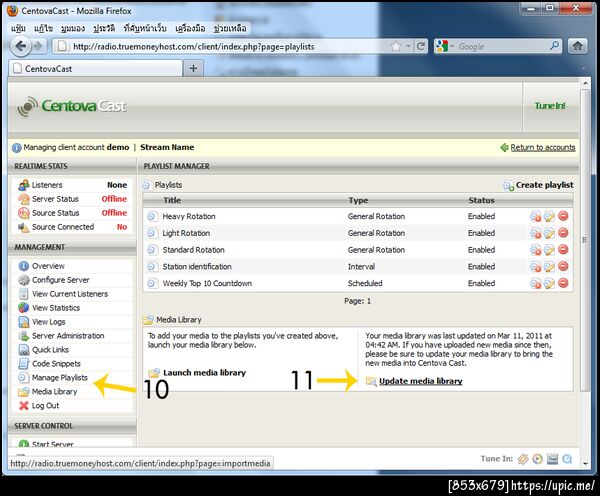Click Create playlist
The image size is (600, 496).
pos(544,185)
